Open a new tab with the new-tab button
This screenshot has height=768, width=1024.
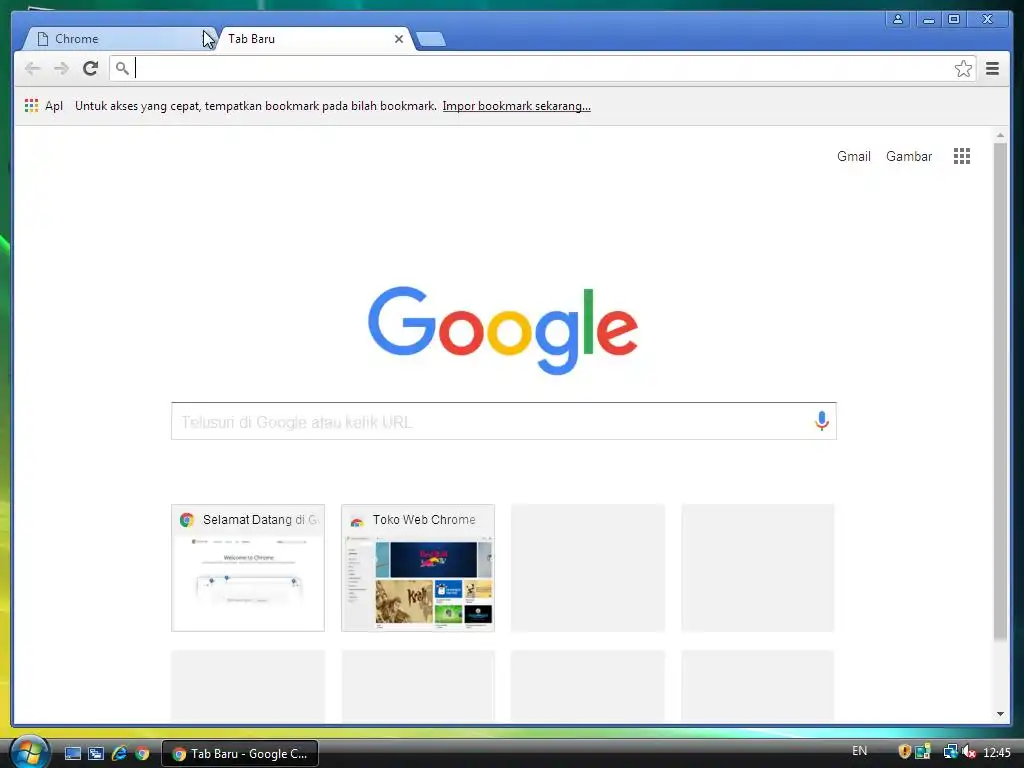(430, 39)
